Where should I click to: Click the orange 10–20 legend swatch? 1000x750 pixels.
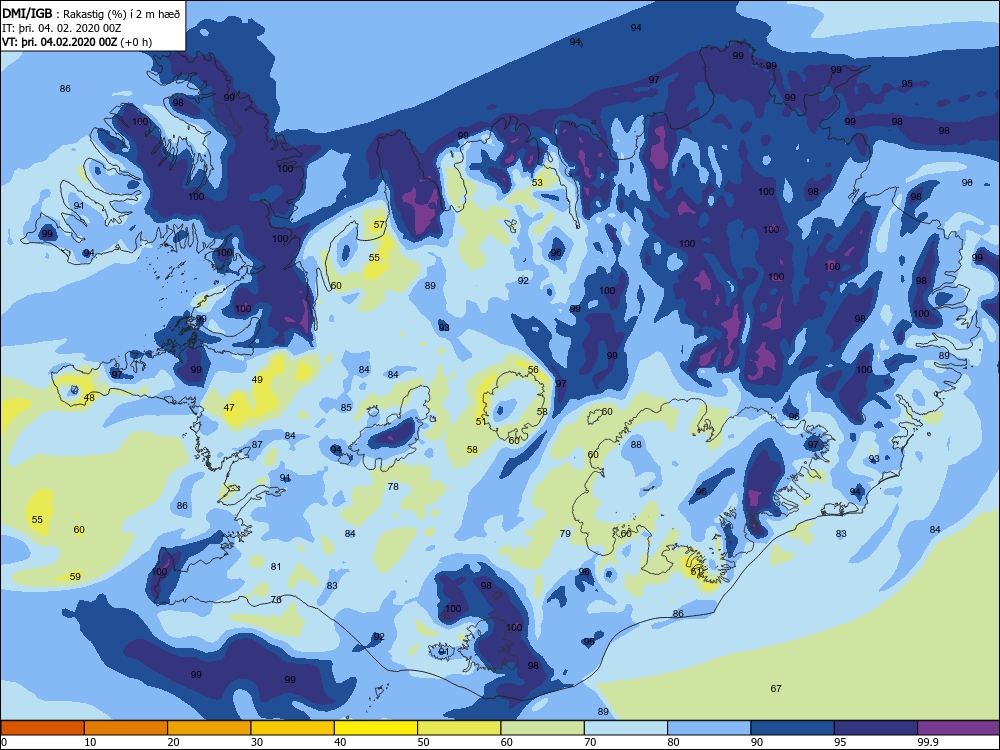click(126, 728)
